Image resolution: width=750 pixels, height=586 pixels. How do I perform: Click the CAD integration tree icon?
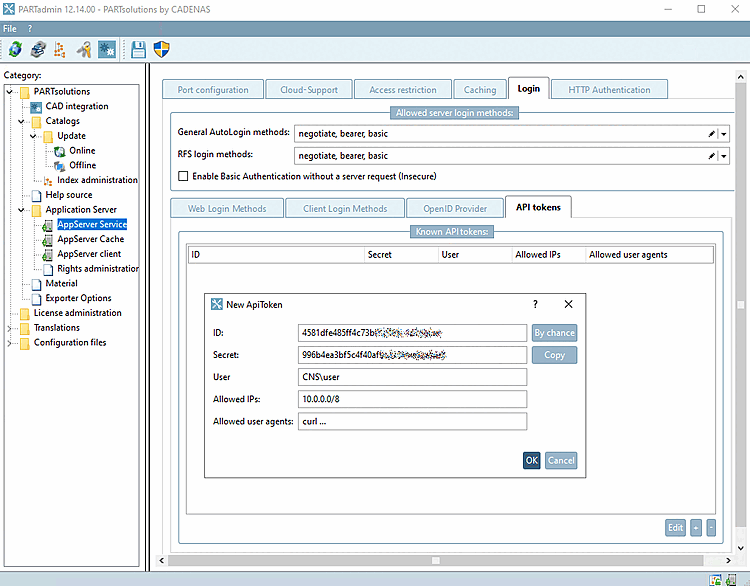point(36,107)
